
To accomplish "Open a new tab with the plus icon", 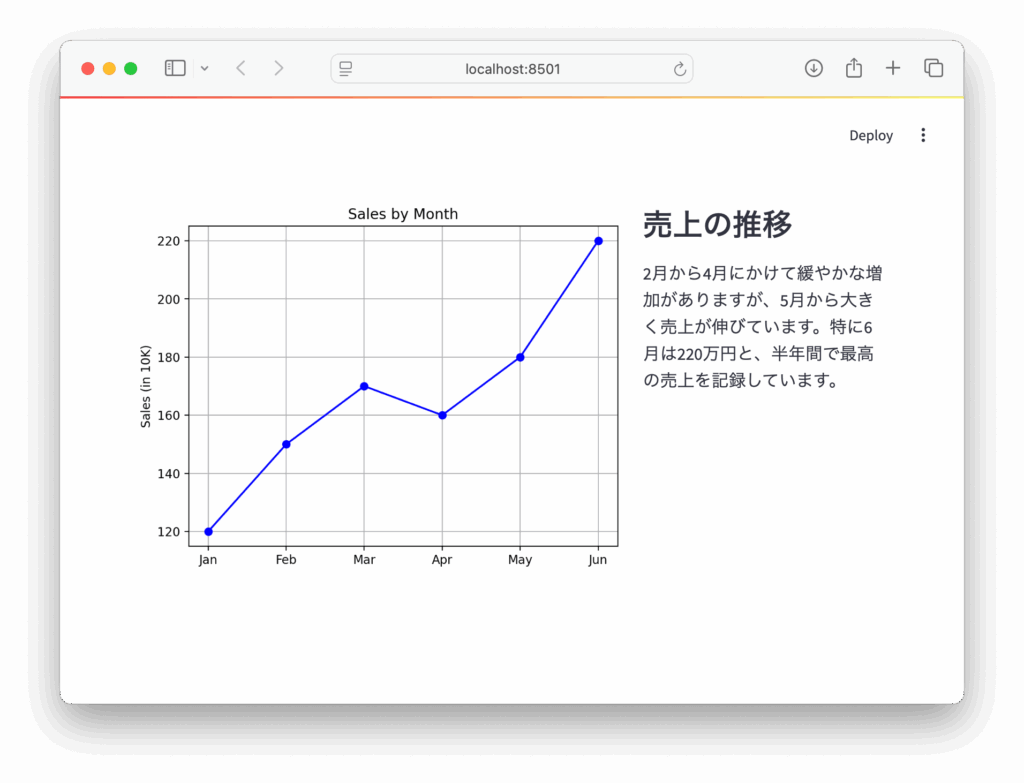I will pos(893,68).
